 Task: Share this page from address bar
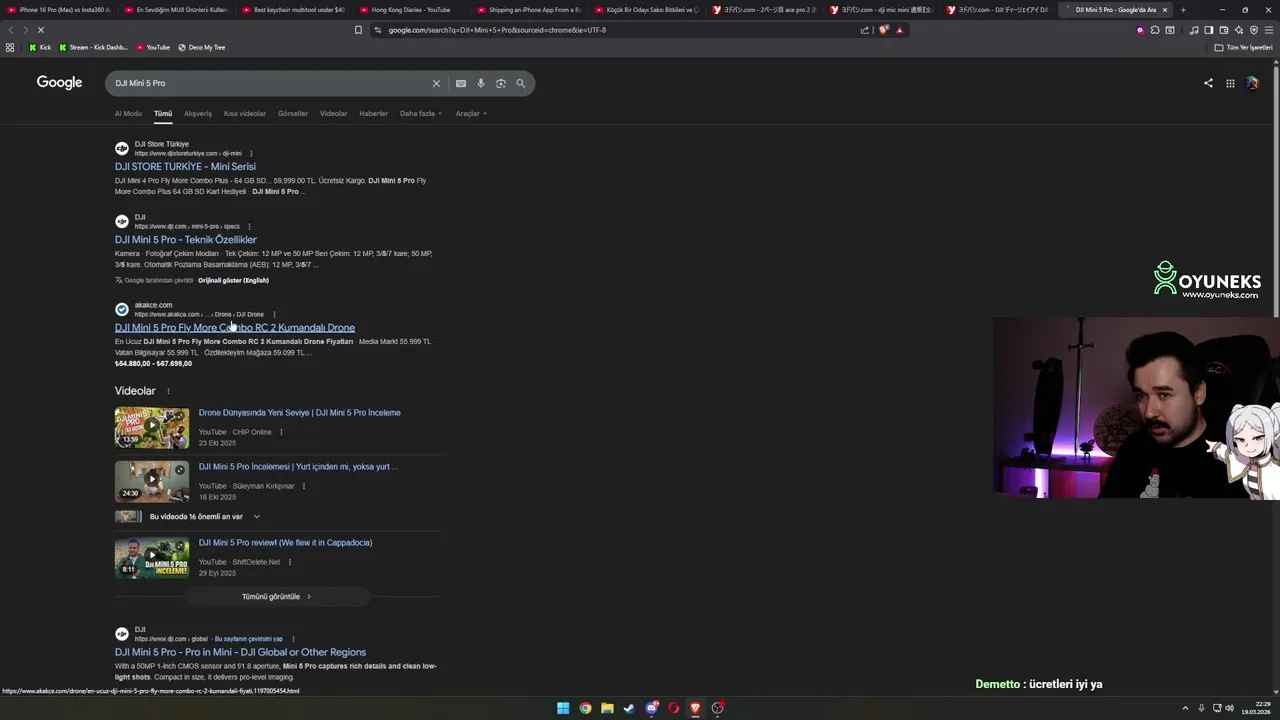pyautogui.click(x=865, y=30)
